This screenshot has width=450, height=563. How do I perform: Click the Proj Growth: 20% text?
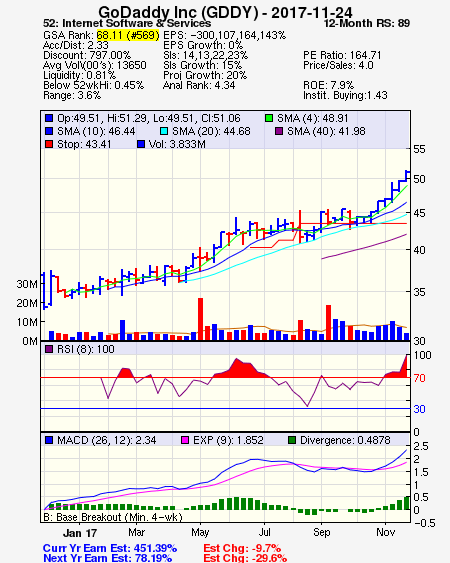pos(205,75)
